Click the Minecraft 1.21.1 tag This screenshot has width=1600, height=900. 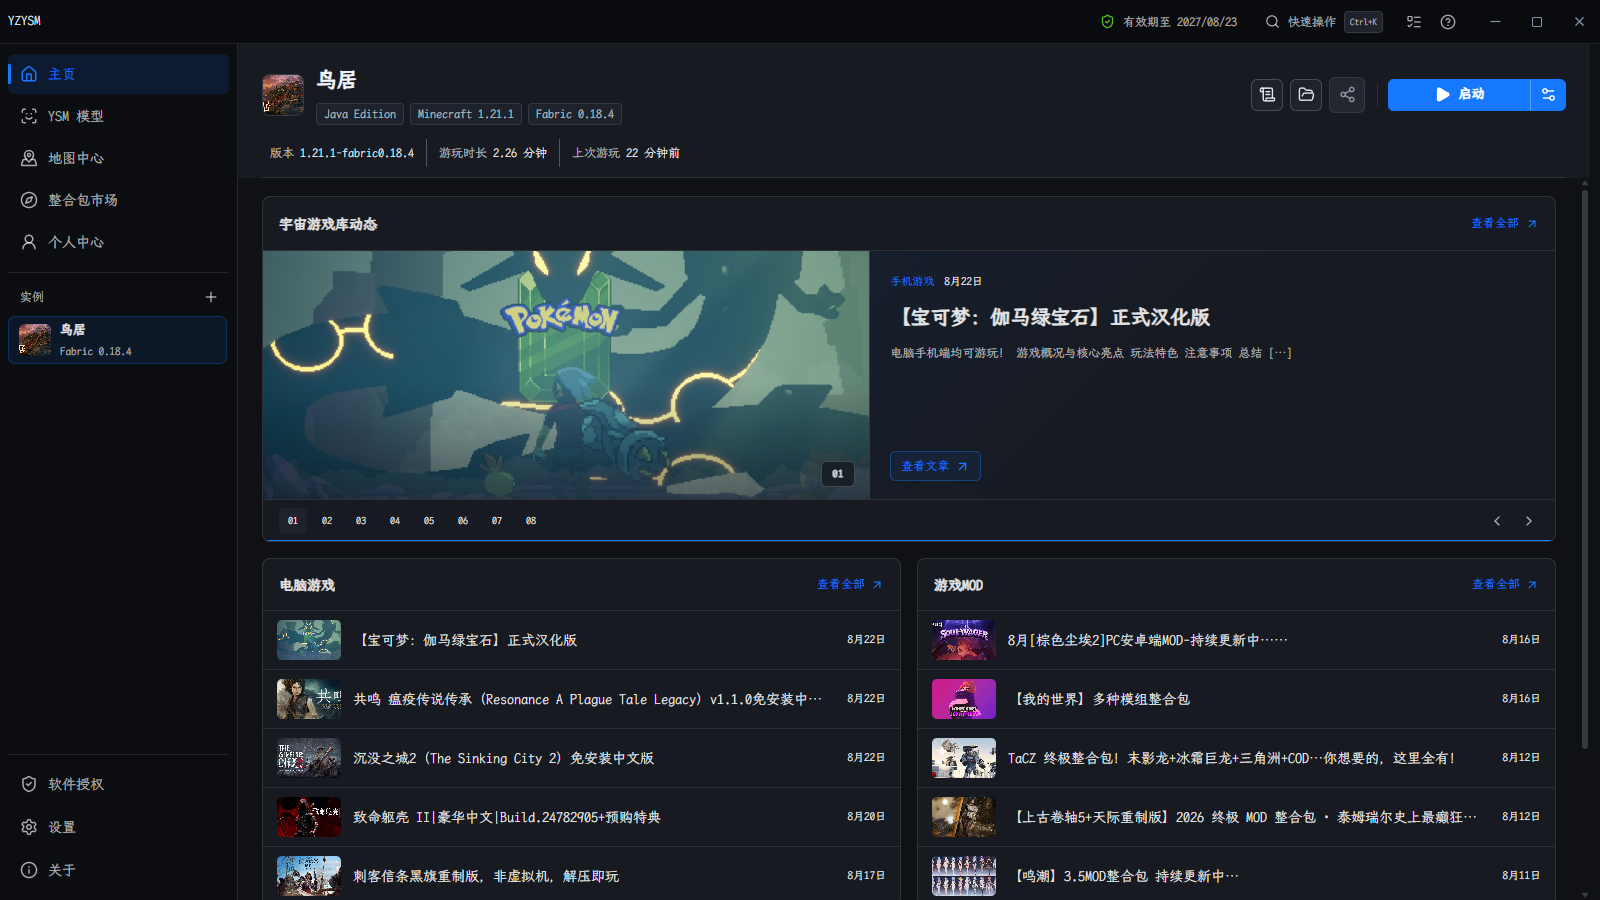click(x=465, y=114)
